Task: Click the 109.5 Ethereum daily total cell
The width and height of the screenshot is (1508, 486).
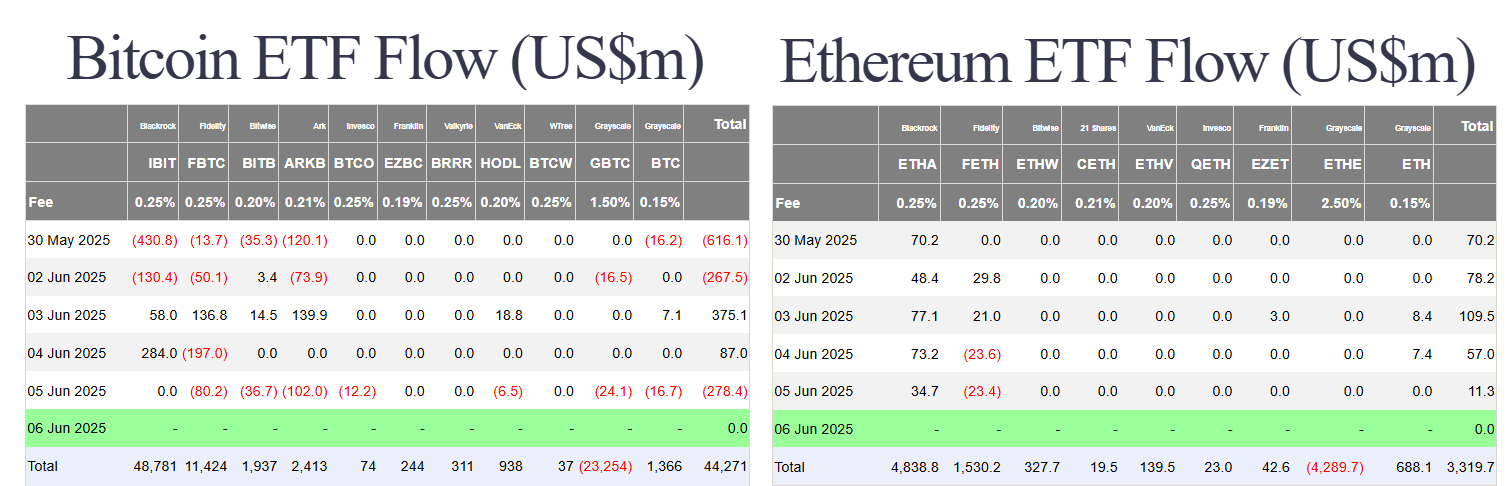Action: tap(1476, 316)
